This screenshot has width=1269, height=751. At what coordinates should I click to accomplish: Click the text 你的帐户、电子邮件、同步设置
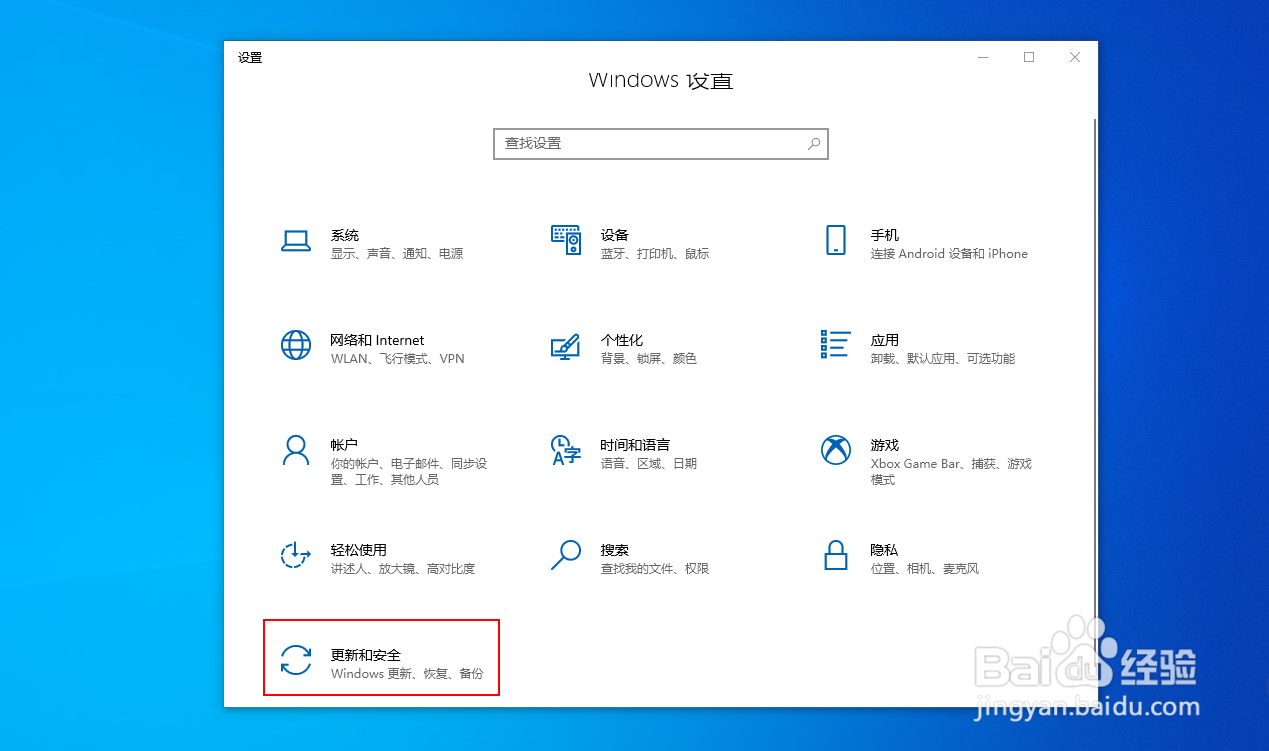tap(409, 472)
